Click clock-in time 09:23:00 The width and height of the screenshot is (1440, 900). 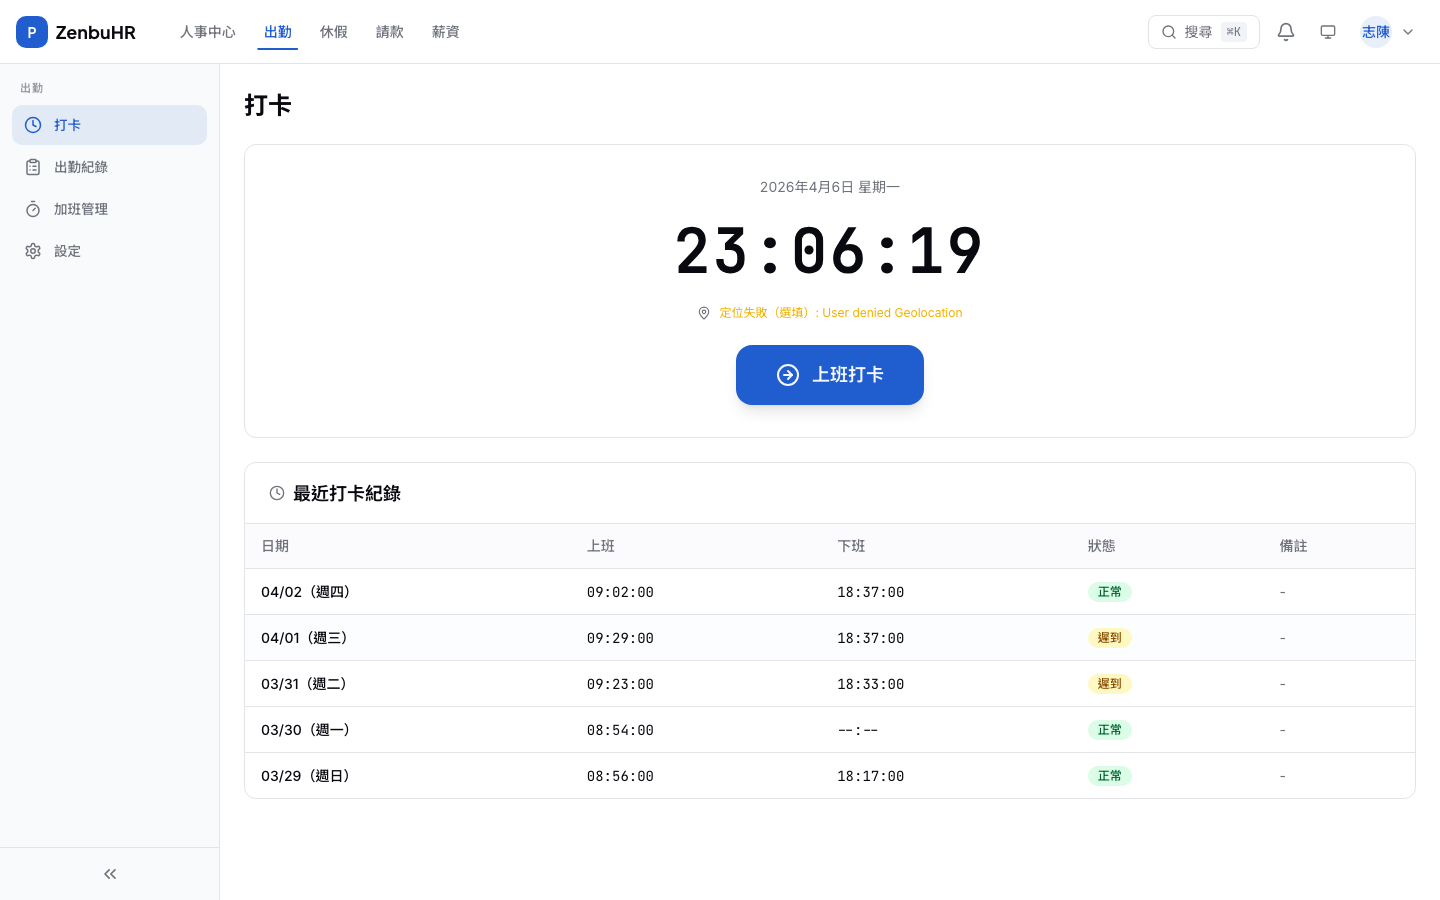(x=620, y=684)
